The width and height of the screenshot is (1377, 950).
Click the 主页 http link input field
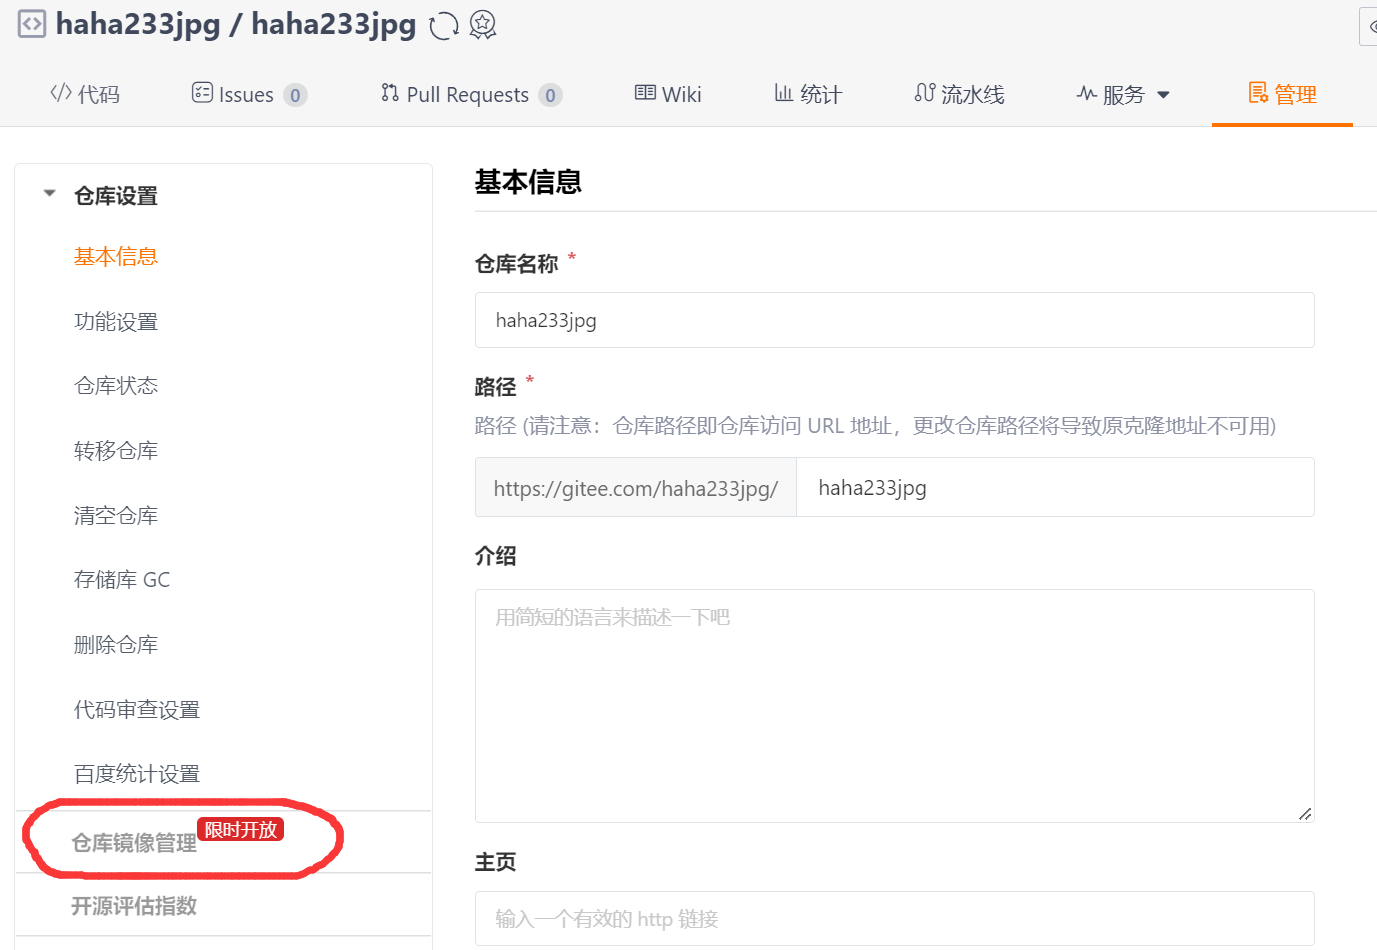click(895, 918)
